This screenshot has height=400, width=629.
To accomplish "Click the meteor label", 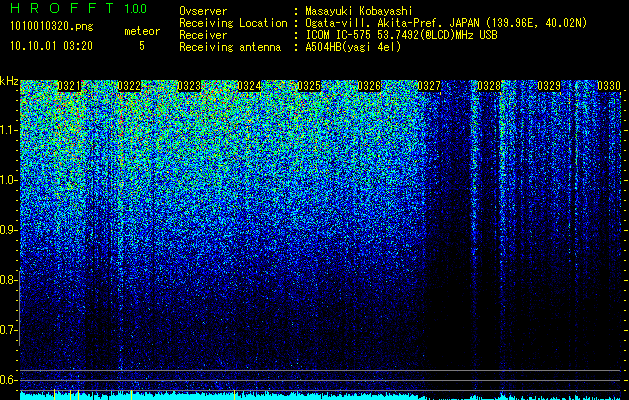I will point(142,31).
